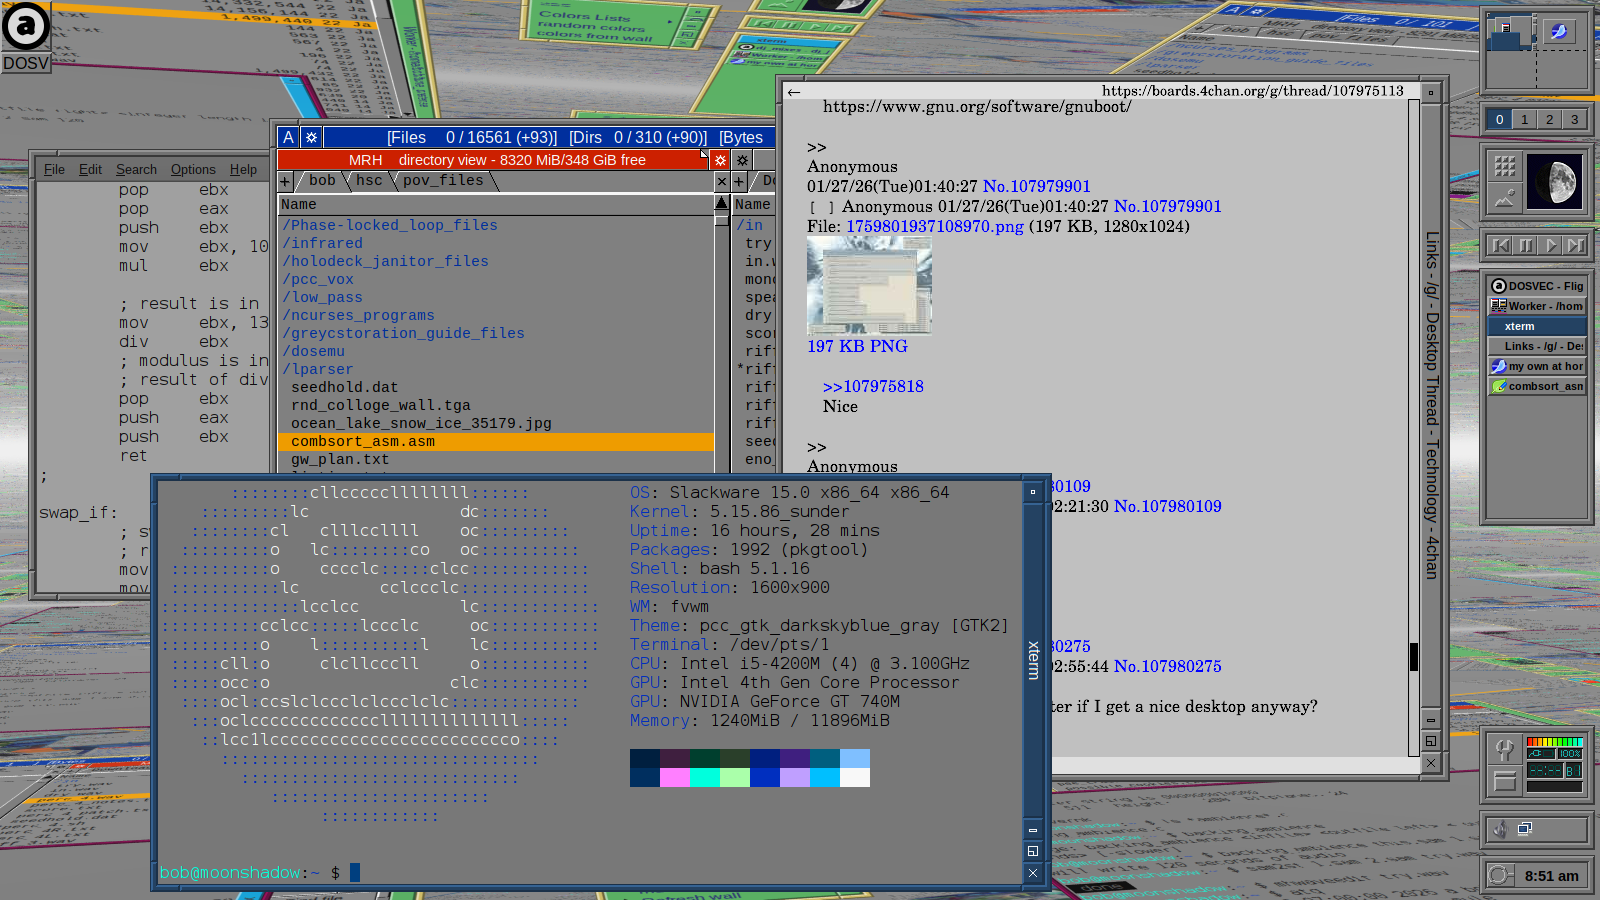Add a new tab with the left pane plus button
Screen dimensions: 1600x900
pos(285,181)
